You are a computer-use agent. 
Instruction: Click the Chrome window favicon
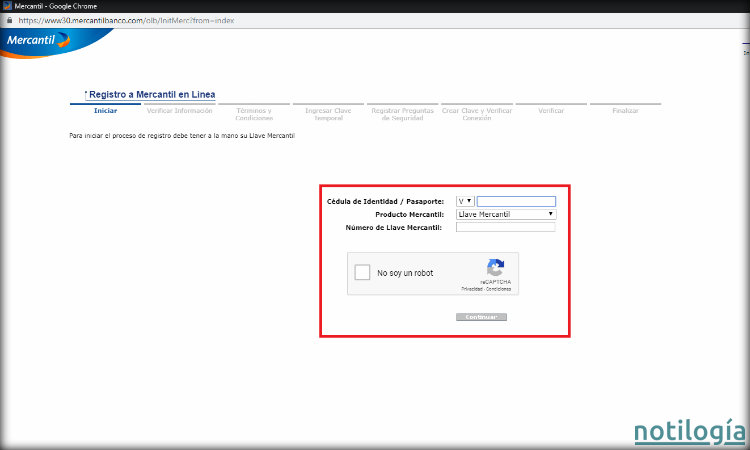[x=7, y=6]
